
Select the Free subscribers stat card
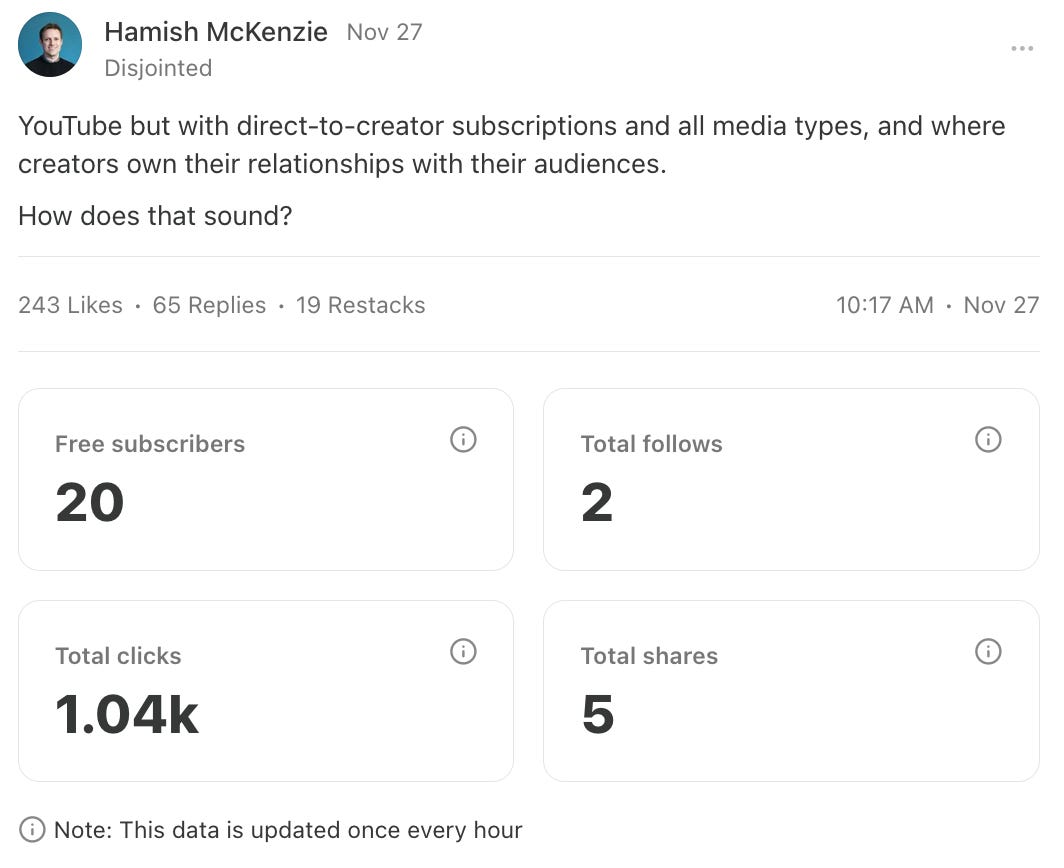tap(265, 478)
